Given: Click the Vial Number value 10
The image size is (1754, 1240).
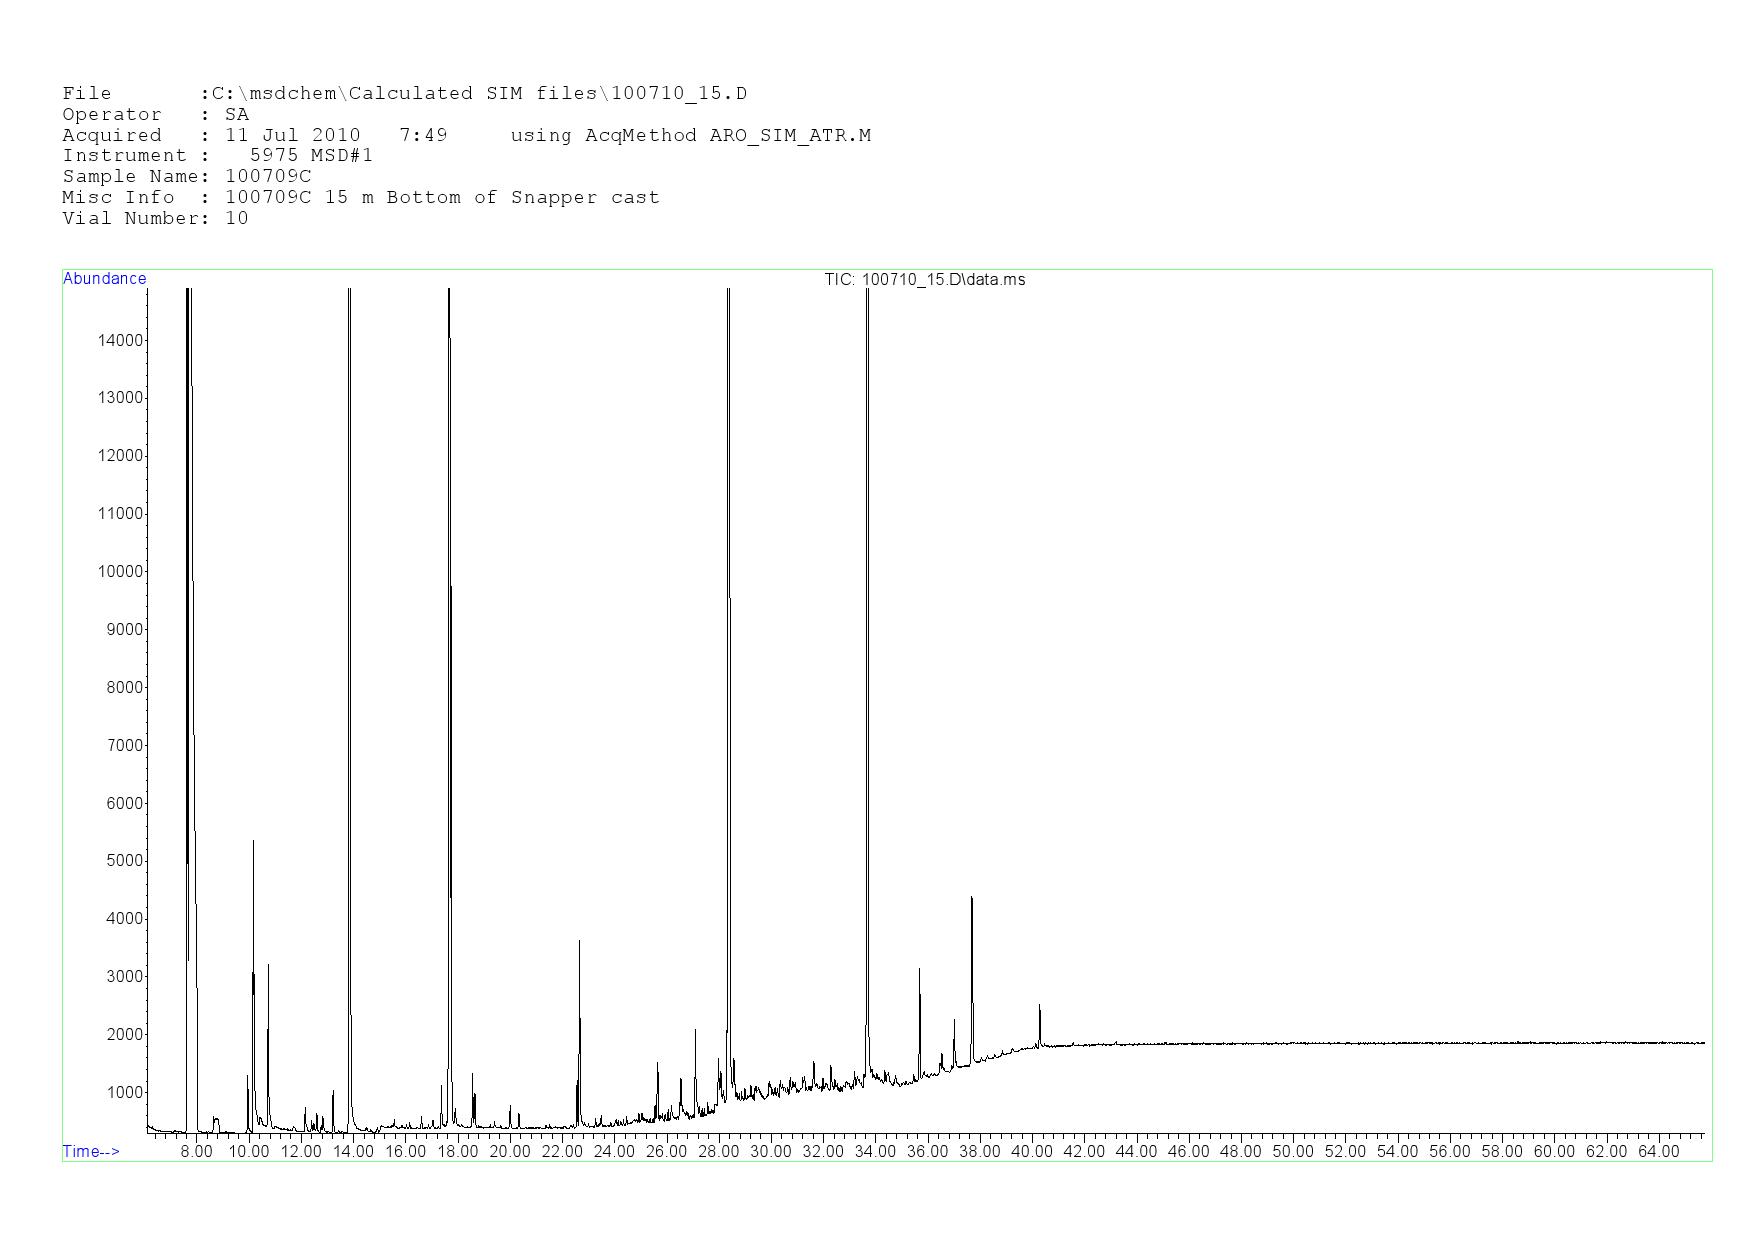Looking at the screenshot, I should tap(237, 219).
